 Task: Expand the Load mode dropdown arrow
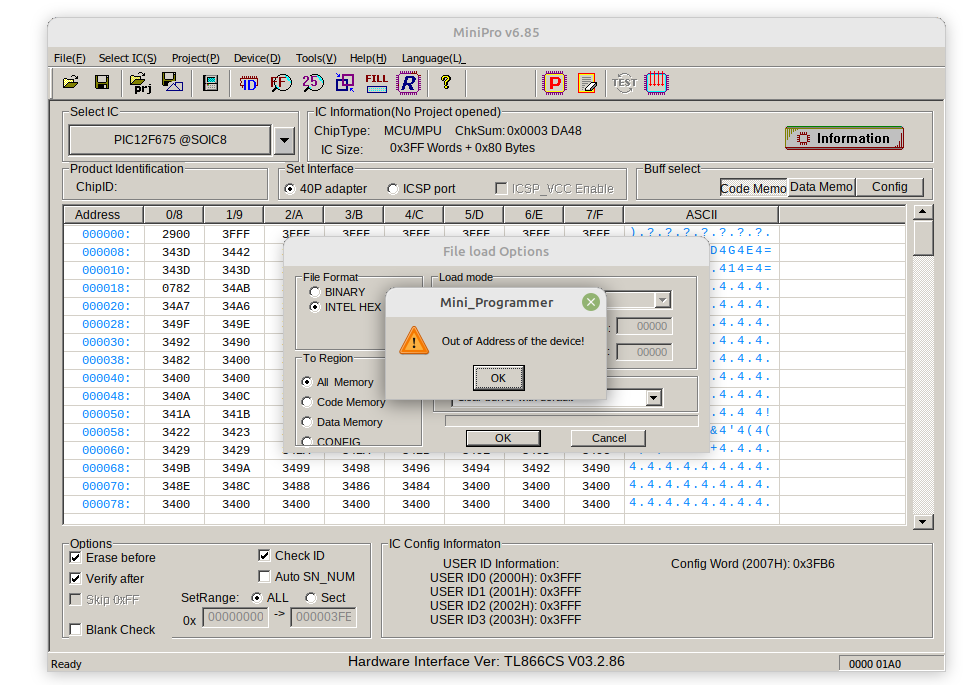tap(663, 300)
